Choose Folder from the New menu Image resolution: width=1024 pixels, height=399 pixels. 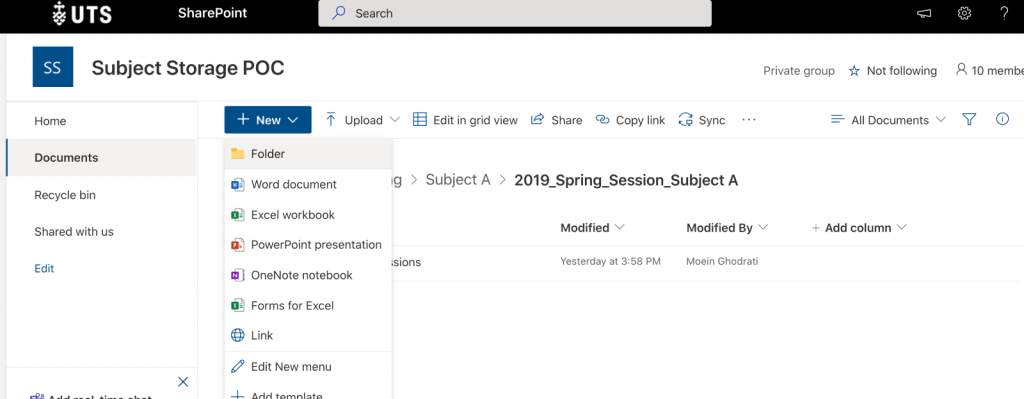point(308,154)
